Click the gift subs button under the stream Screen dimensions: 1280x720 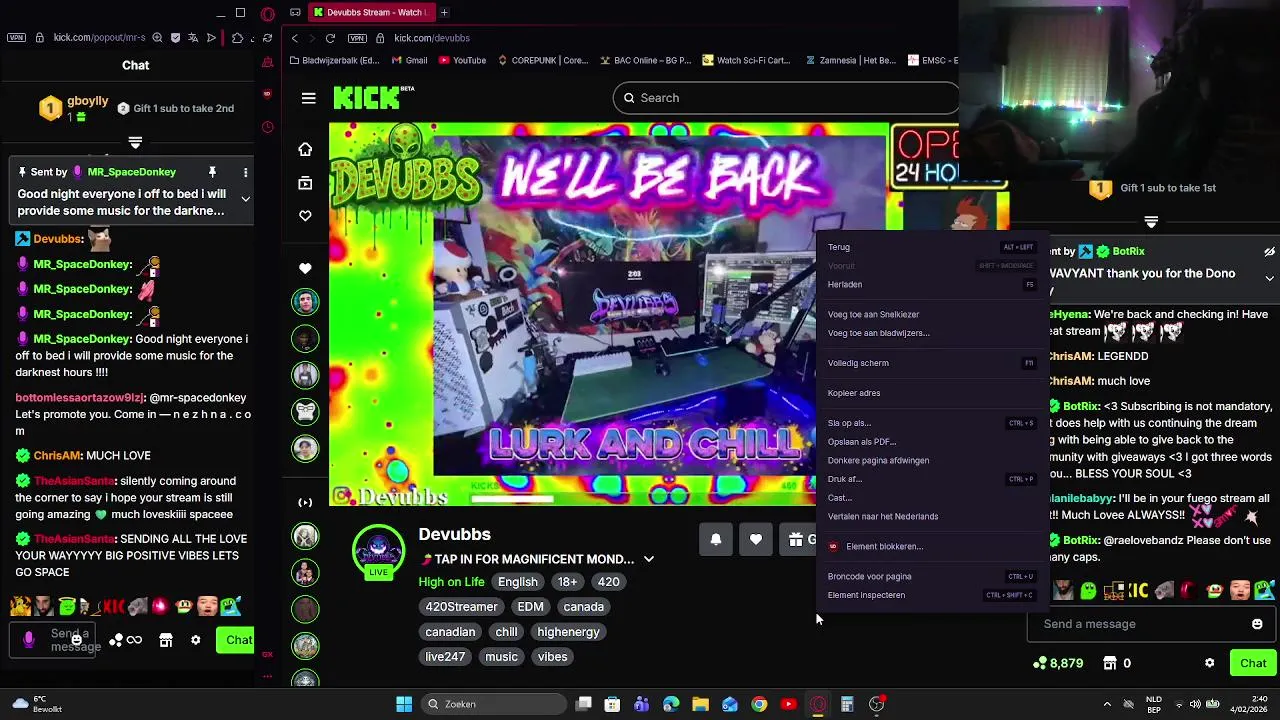point(797,540)
